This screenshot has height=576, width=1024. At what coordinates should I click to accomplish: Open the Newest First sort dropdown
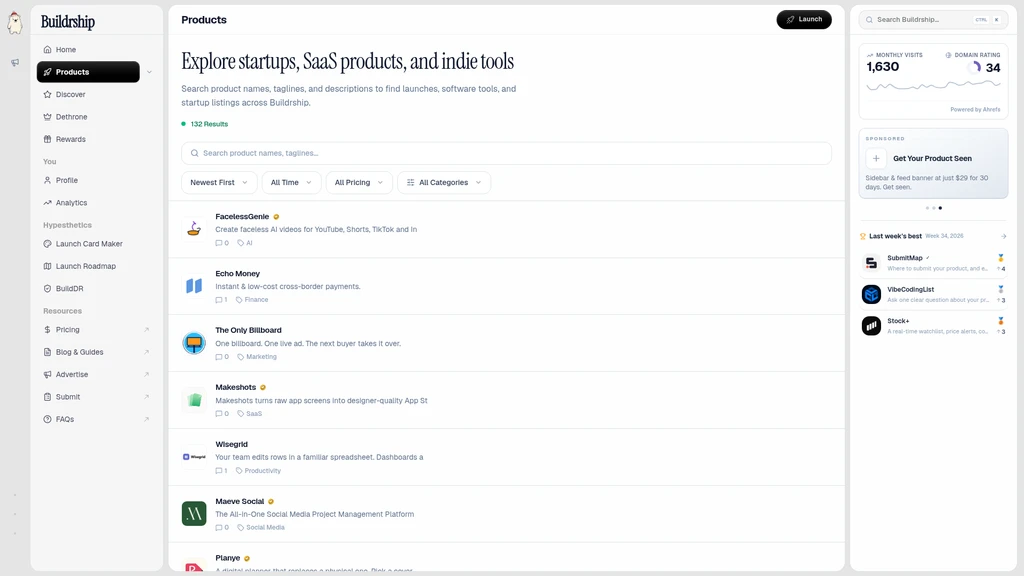[219, 183]
